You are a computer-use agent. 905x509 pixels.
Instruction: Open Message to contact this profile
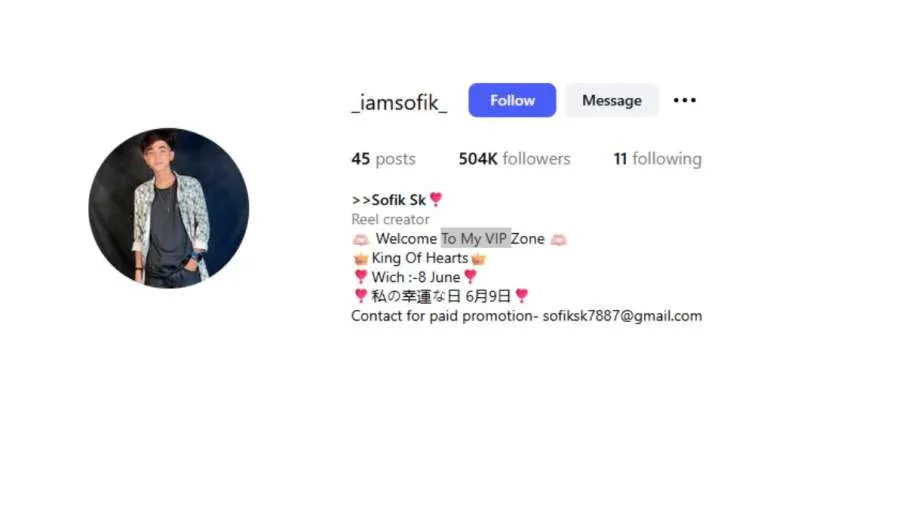611,100
